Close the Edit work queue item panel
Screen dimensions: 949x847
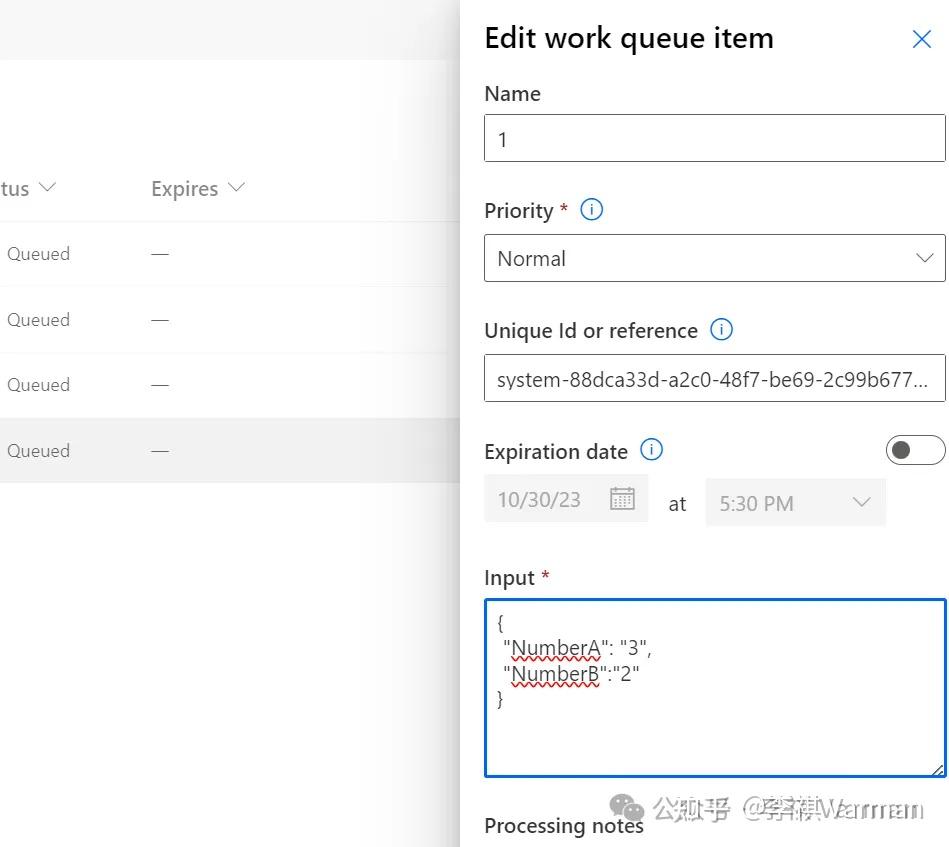[921, 39]
